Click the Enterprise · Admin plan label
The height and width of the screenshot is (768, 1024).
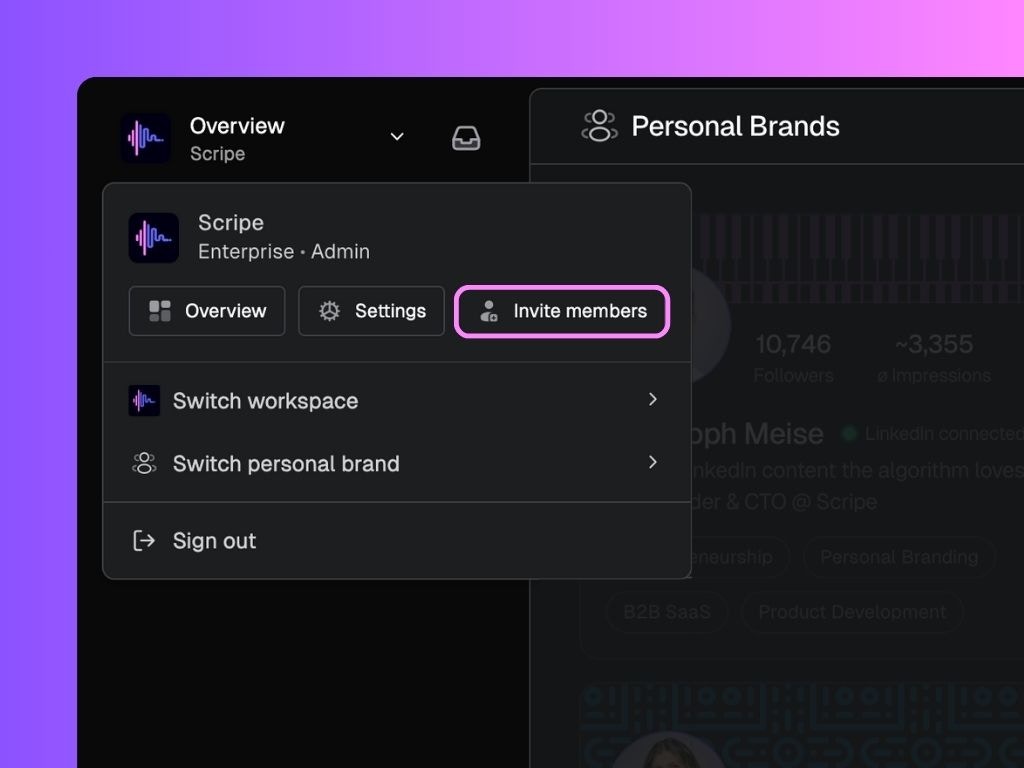pos(283,251)
